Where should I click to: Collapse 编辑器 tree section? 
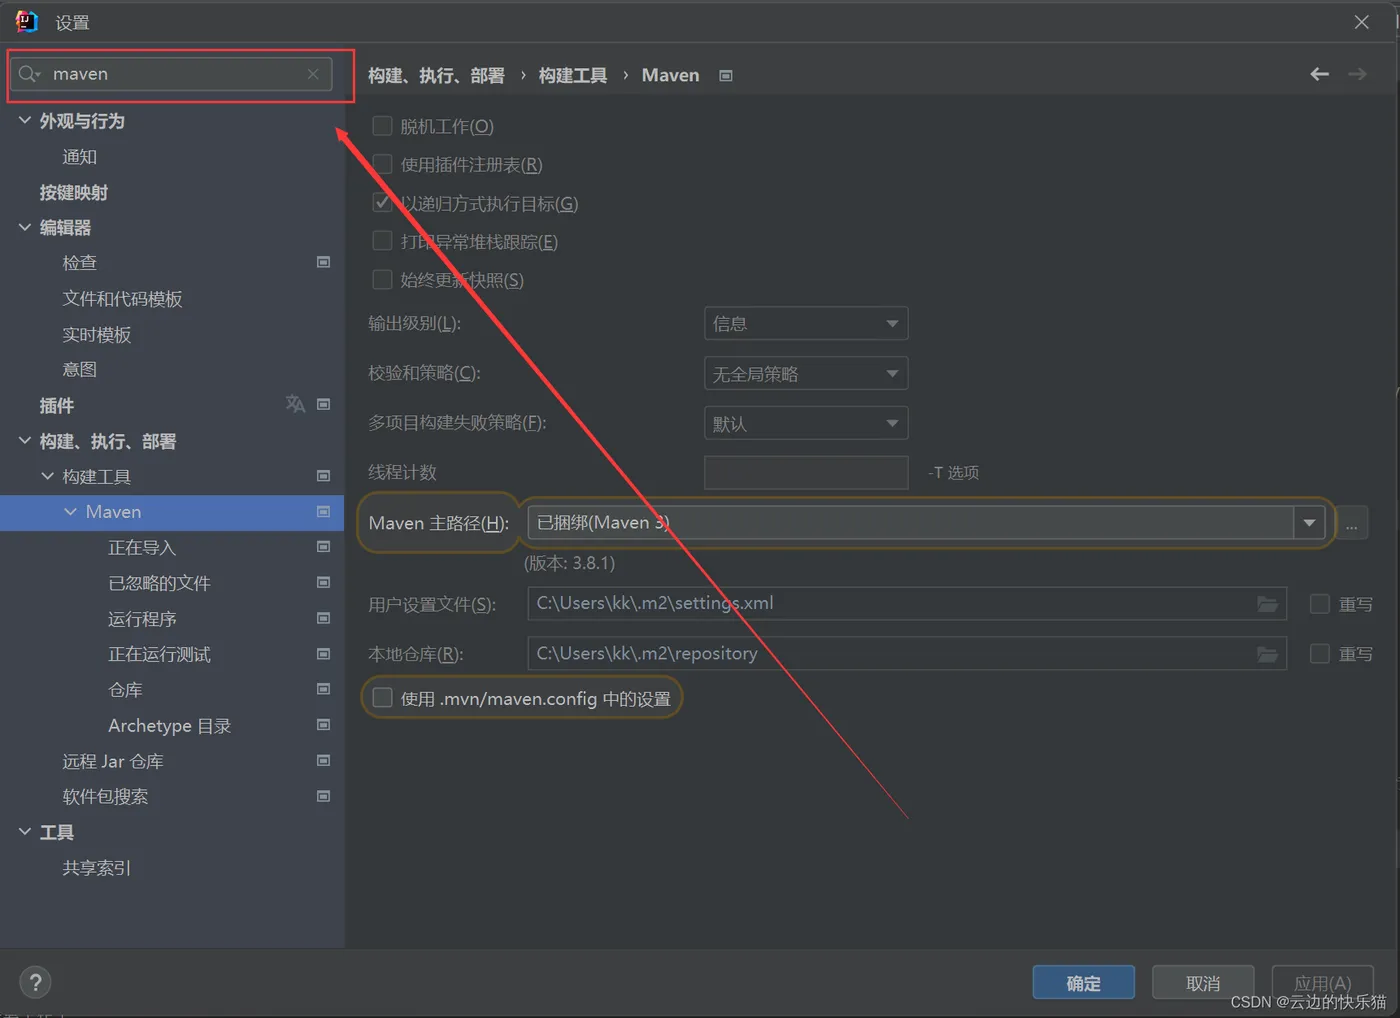(x=25, y=227)
